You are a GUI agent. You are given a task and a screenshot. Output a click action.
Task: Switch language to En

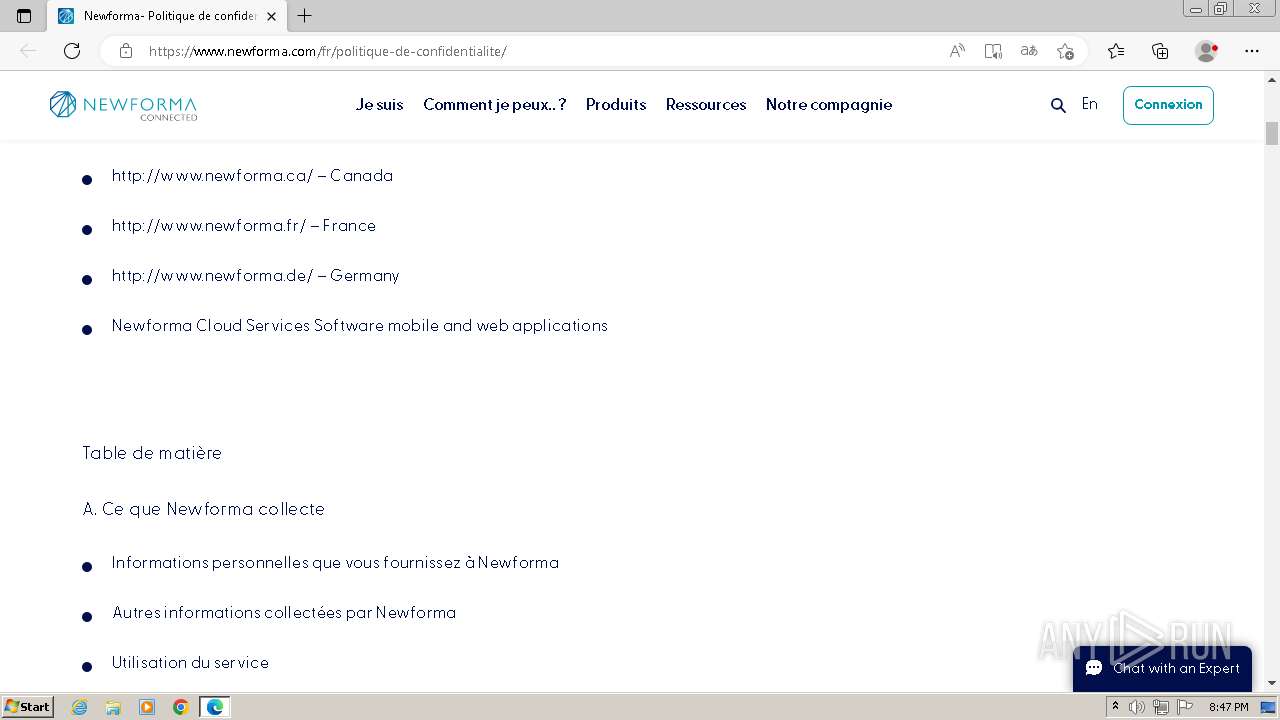point(1089,104)
